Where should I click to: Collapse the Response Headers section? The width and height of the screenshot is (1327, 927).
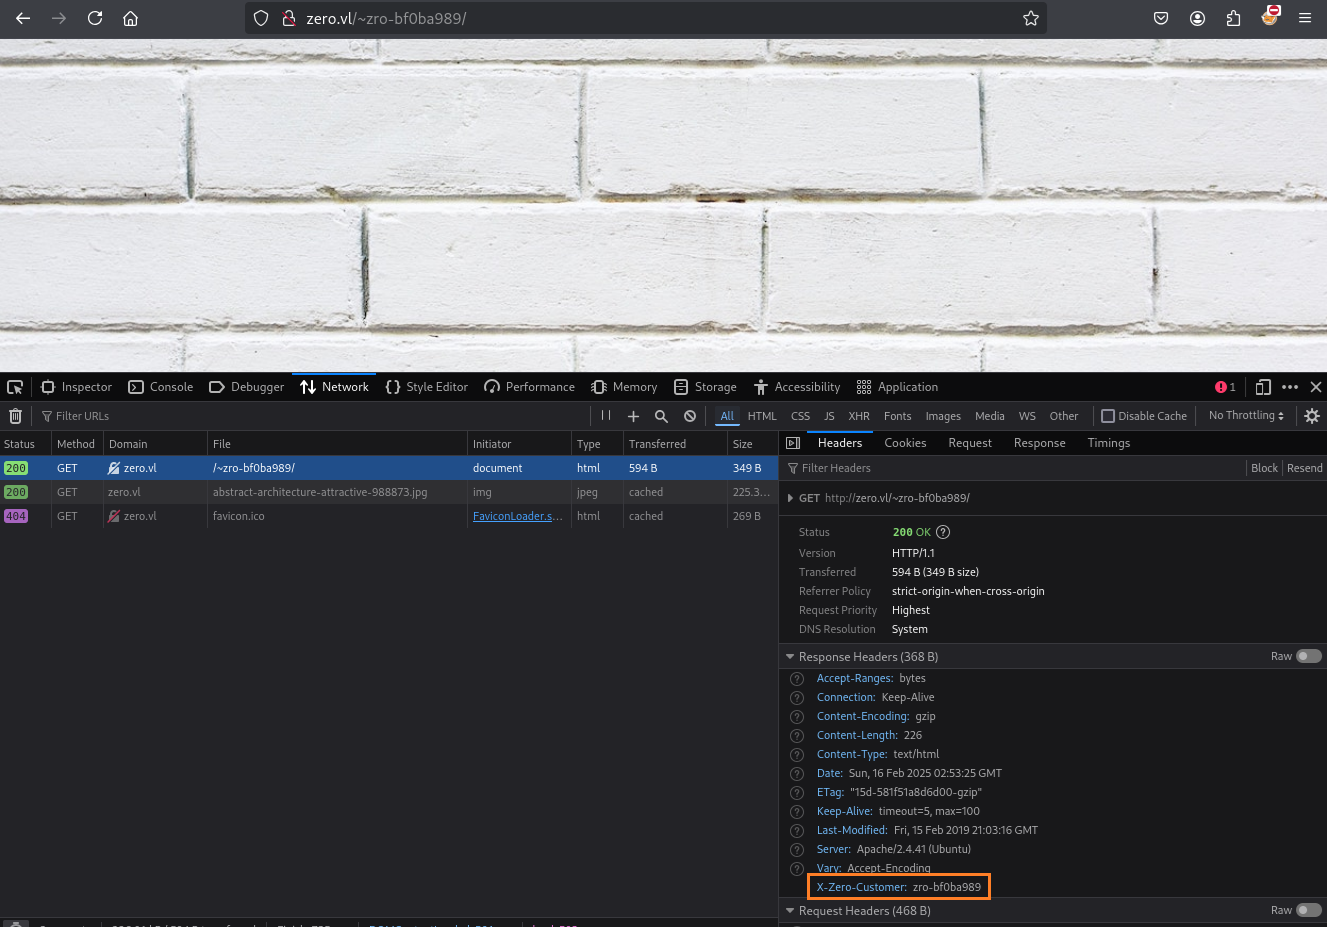click(x=790, y=657)
